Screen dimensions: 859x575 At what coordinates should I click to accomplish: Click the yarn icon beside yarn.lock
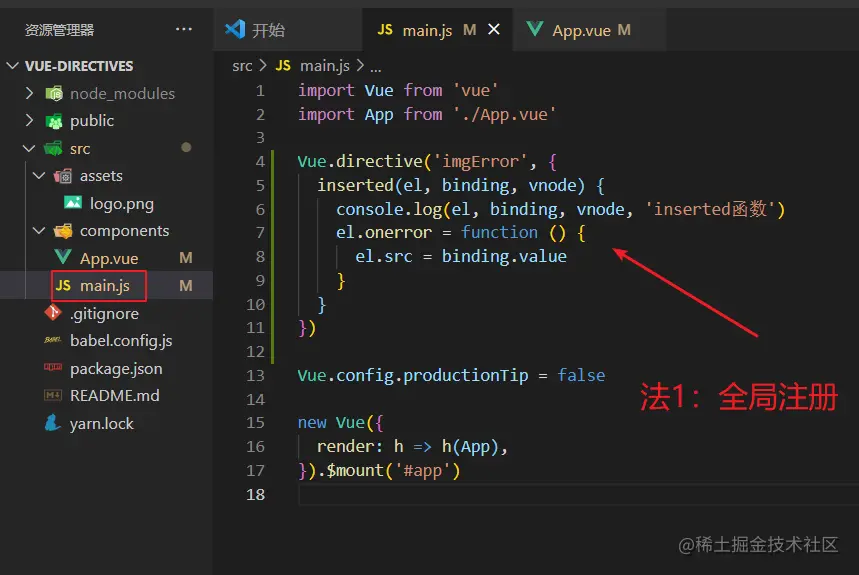click(53, 422)
